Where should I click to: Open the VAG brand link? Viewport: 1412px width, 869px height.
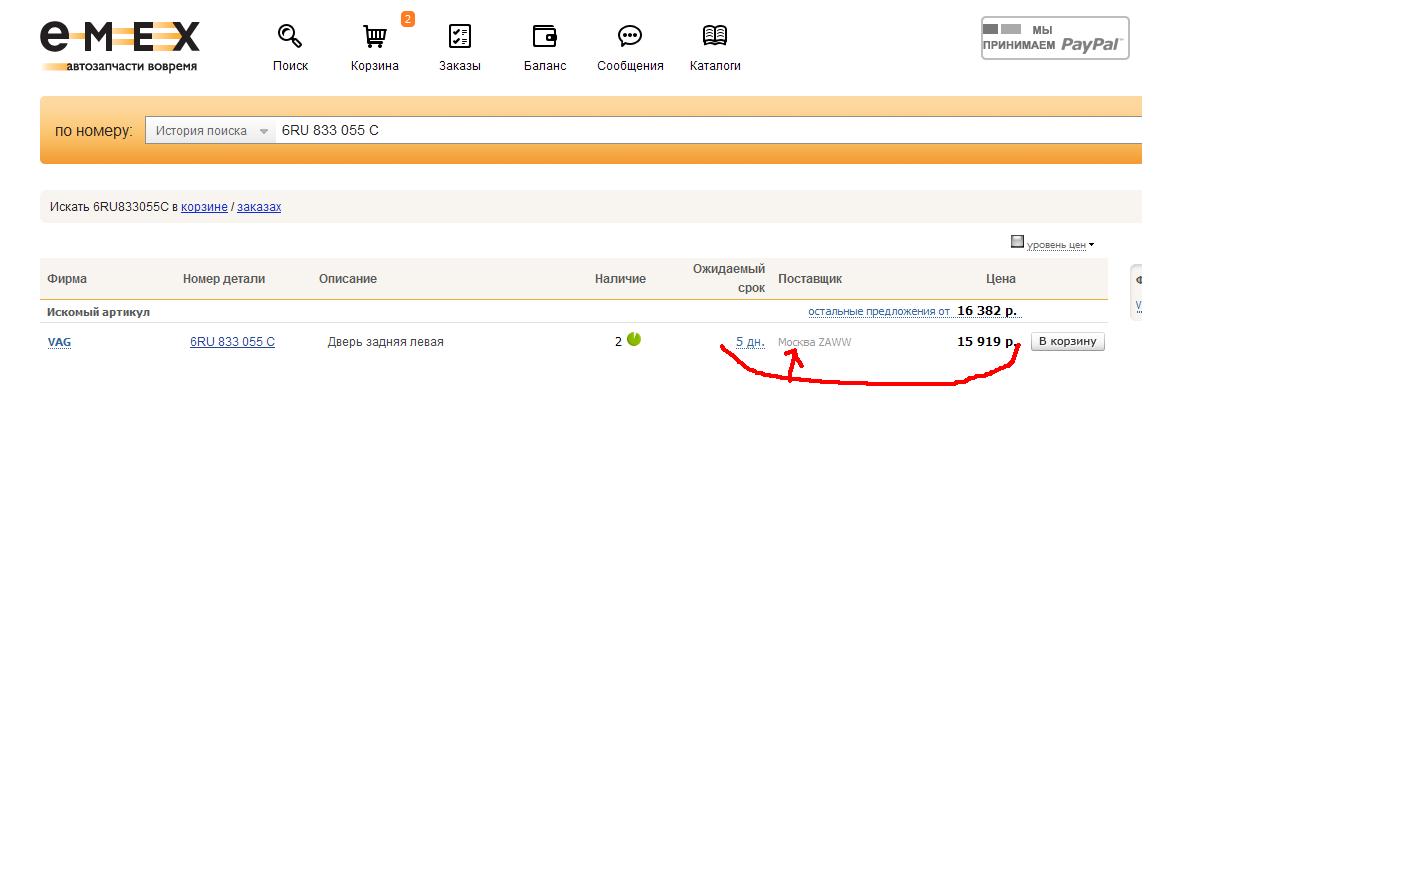point(59,342)
